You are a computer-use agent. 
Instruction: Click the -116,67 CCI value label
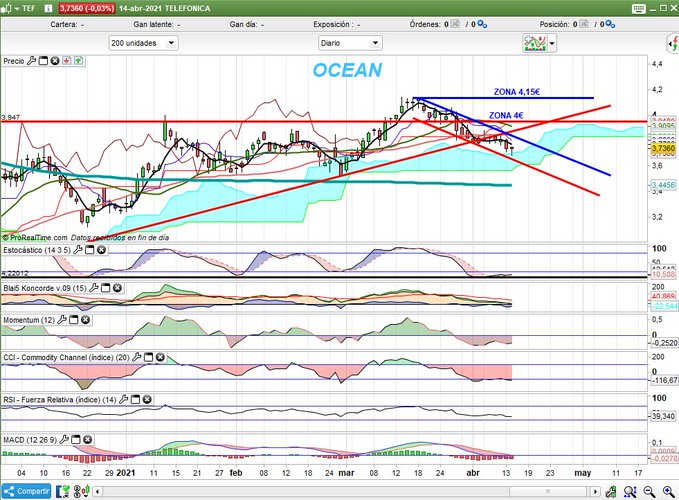[x=665, y=380]
